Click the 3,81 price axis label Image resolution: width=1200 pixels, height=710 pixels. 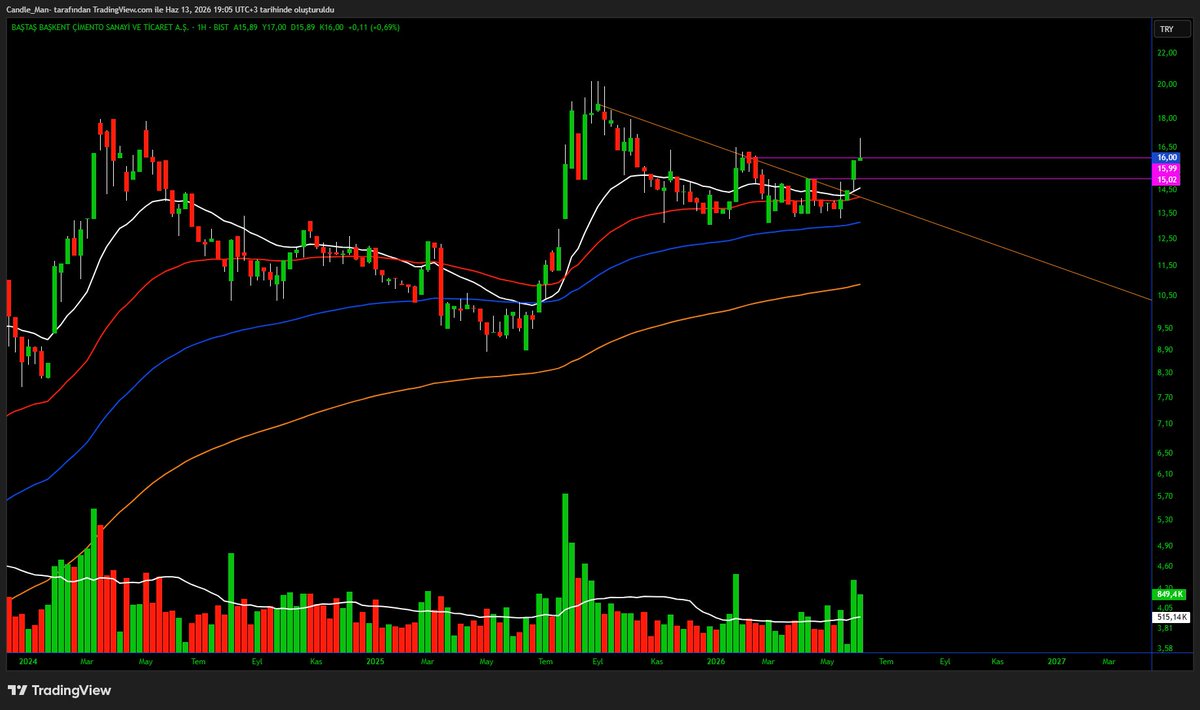1165,629
